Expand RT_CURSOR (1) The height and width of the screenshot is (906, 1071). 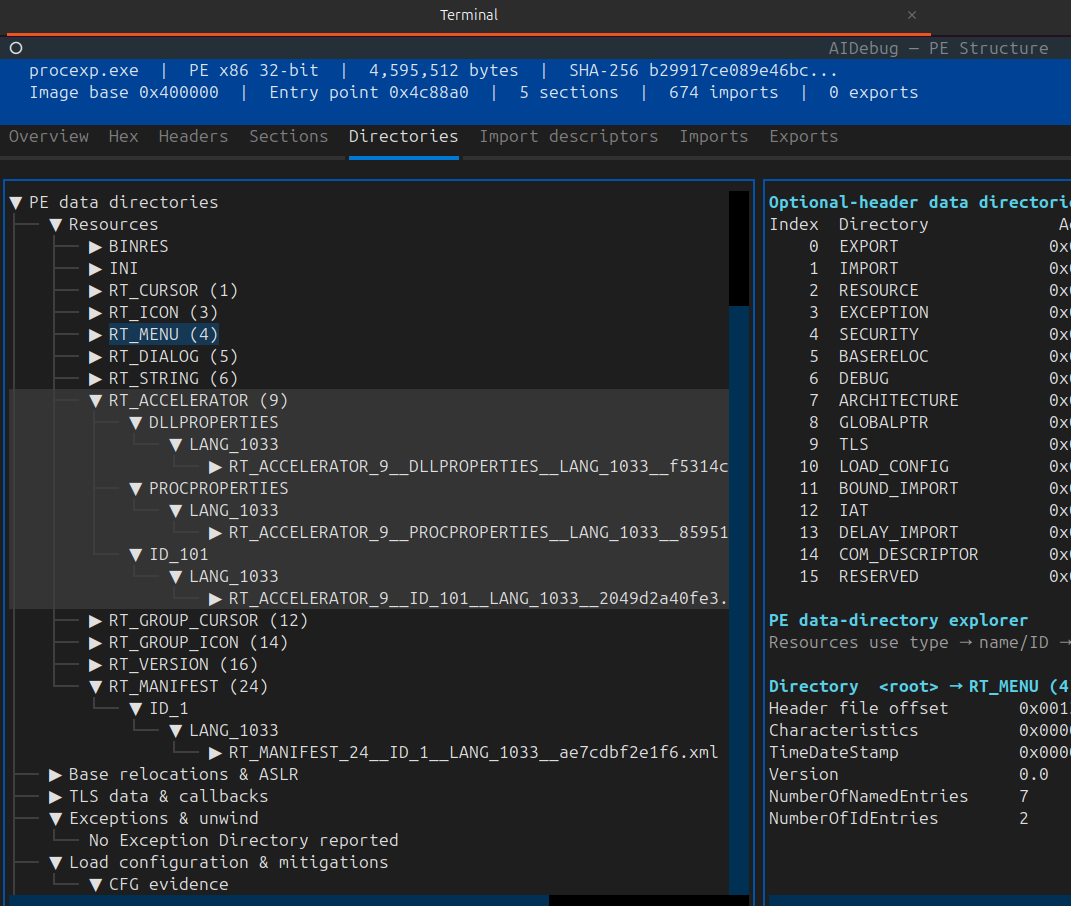tap(96, 291)
